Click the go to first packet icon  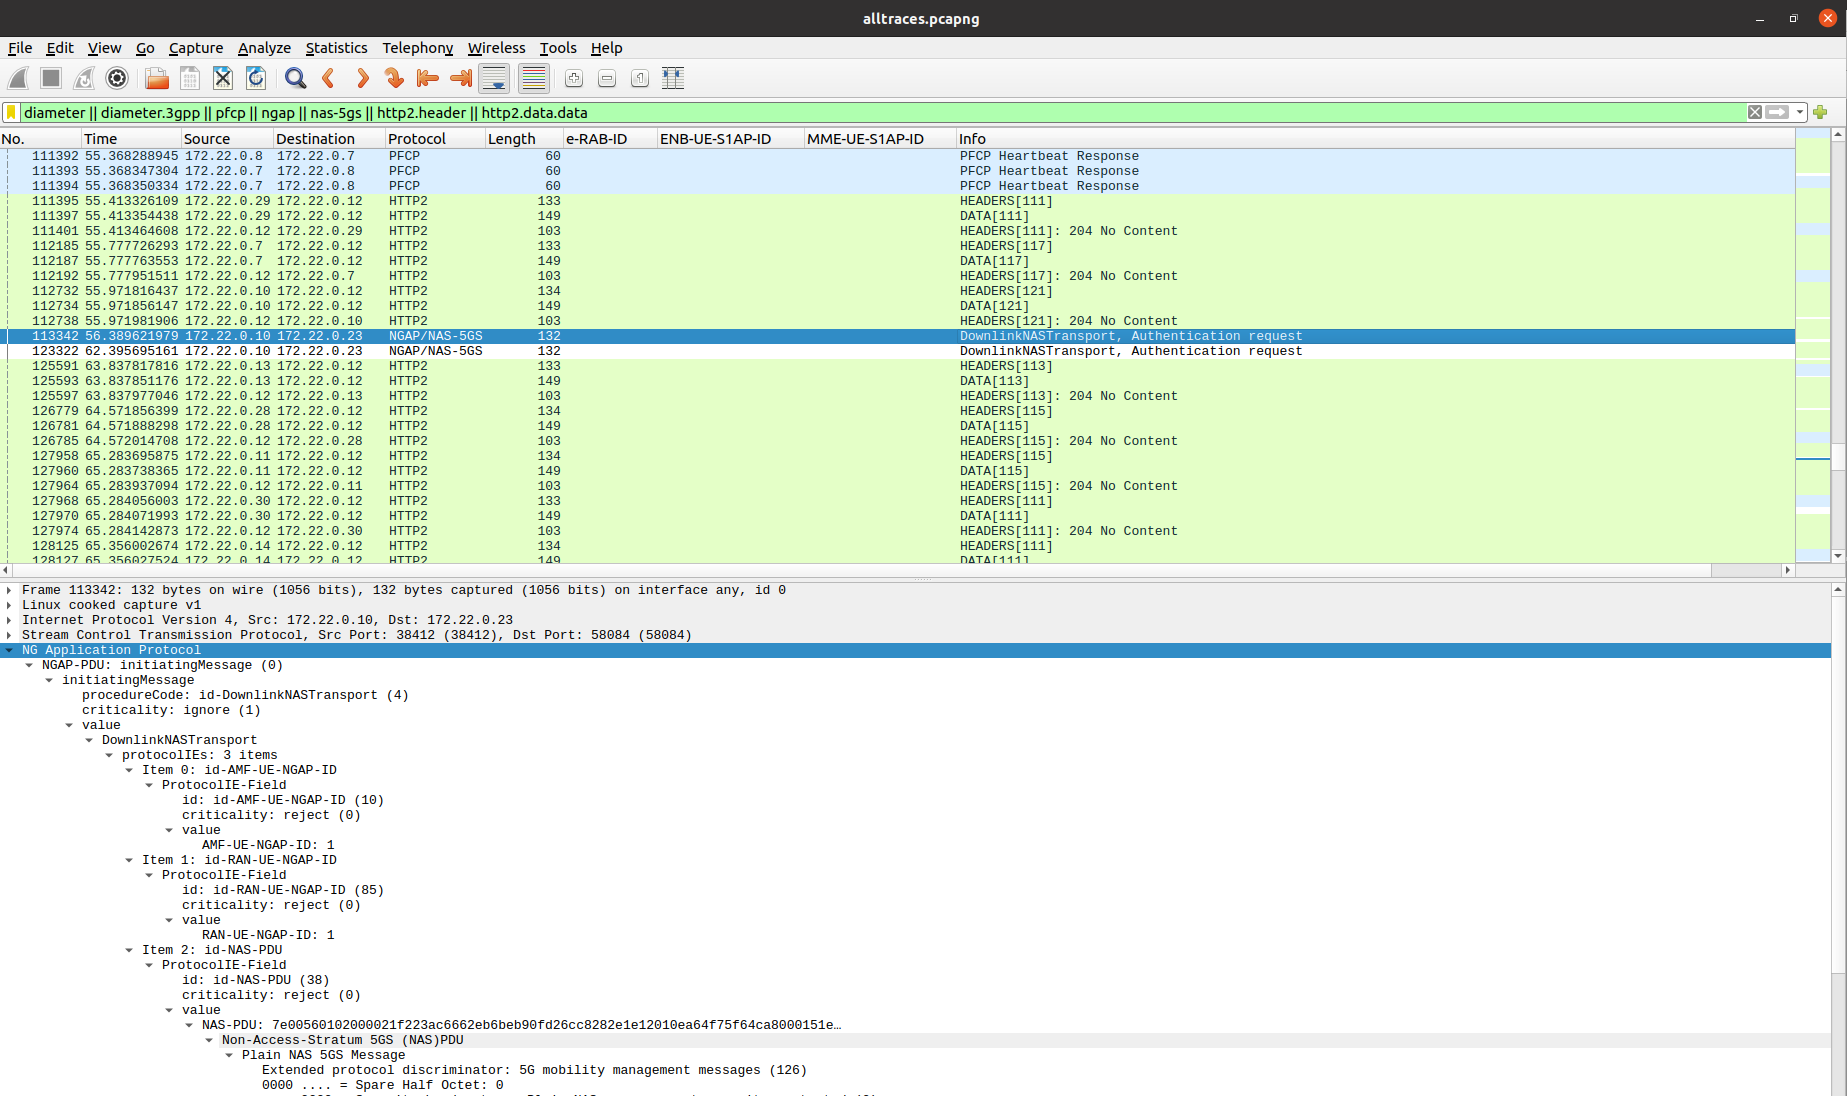(427, 78)
